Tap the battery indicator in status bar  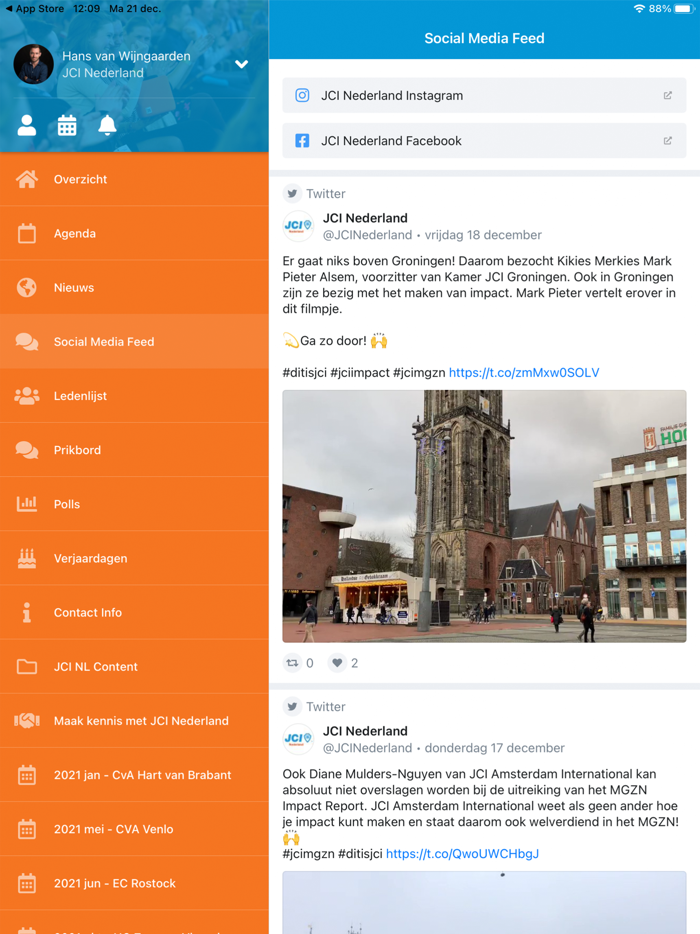pyautogui.click(x=683, y=9)
